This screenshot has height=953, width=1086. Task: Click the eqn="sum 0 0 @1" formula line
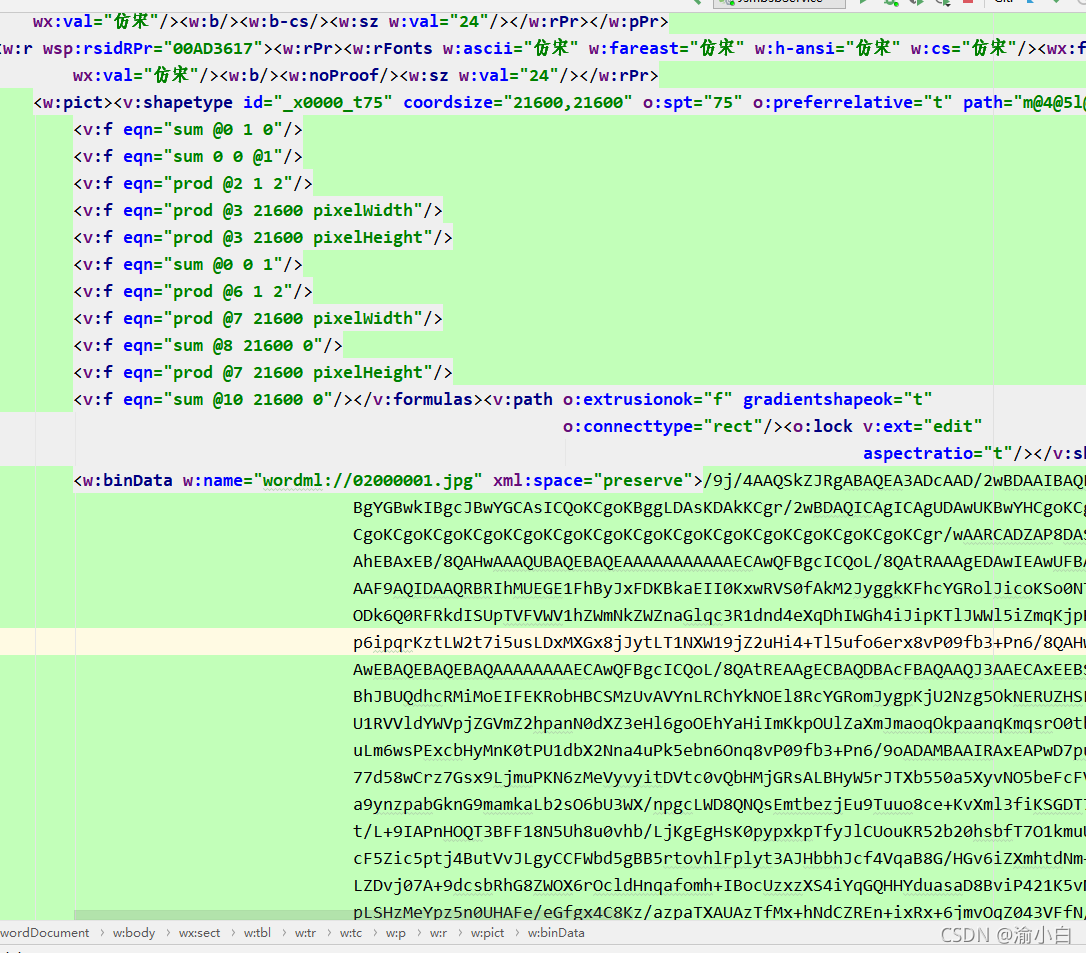pyautogui.click(x=188, y=157)
